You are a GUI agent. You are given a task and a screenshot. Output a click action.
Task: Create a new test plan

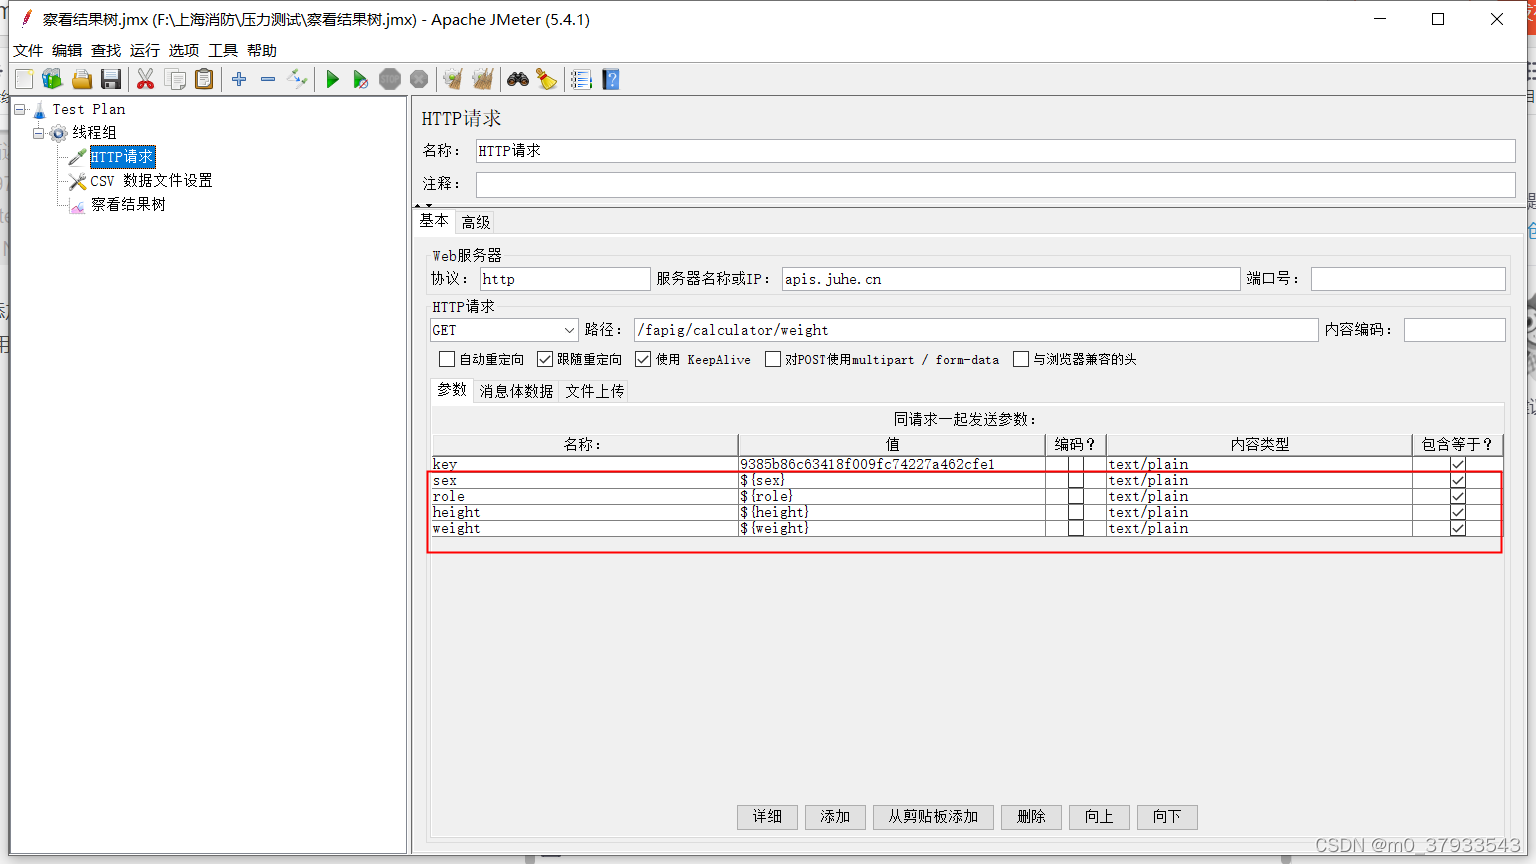coord(24,79)
